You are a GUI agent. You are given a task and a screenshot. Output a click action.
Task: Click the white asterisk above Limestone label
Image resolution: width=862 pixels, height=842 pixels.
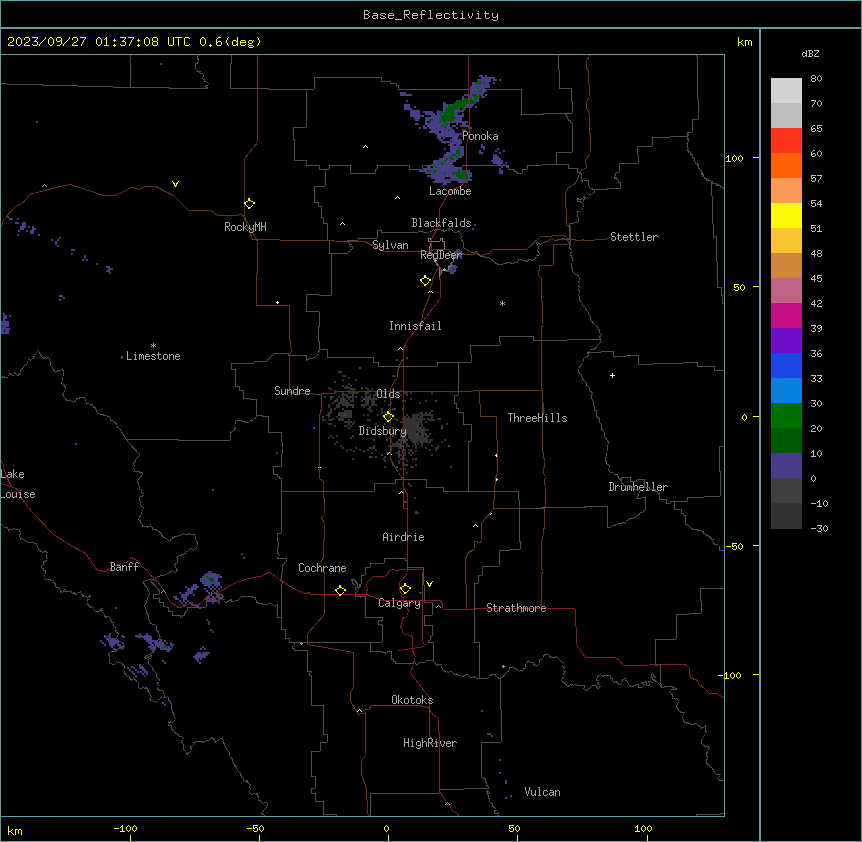[153, 346]
